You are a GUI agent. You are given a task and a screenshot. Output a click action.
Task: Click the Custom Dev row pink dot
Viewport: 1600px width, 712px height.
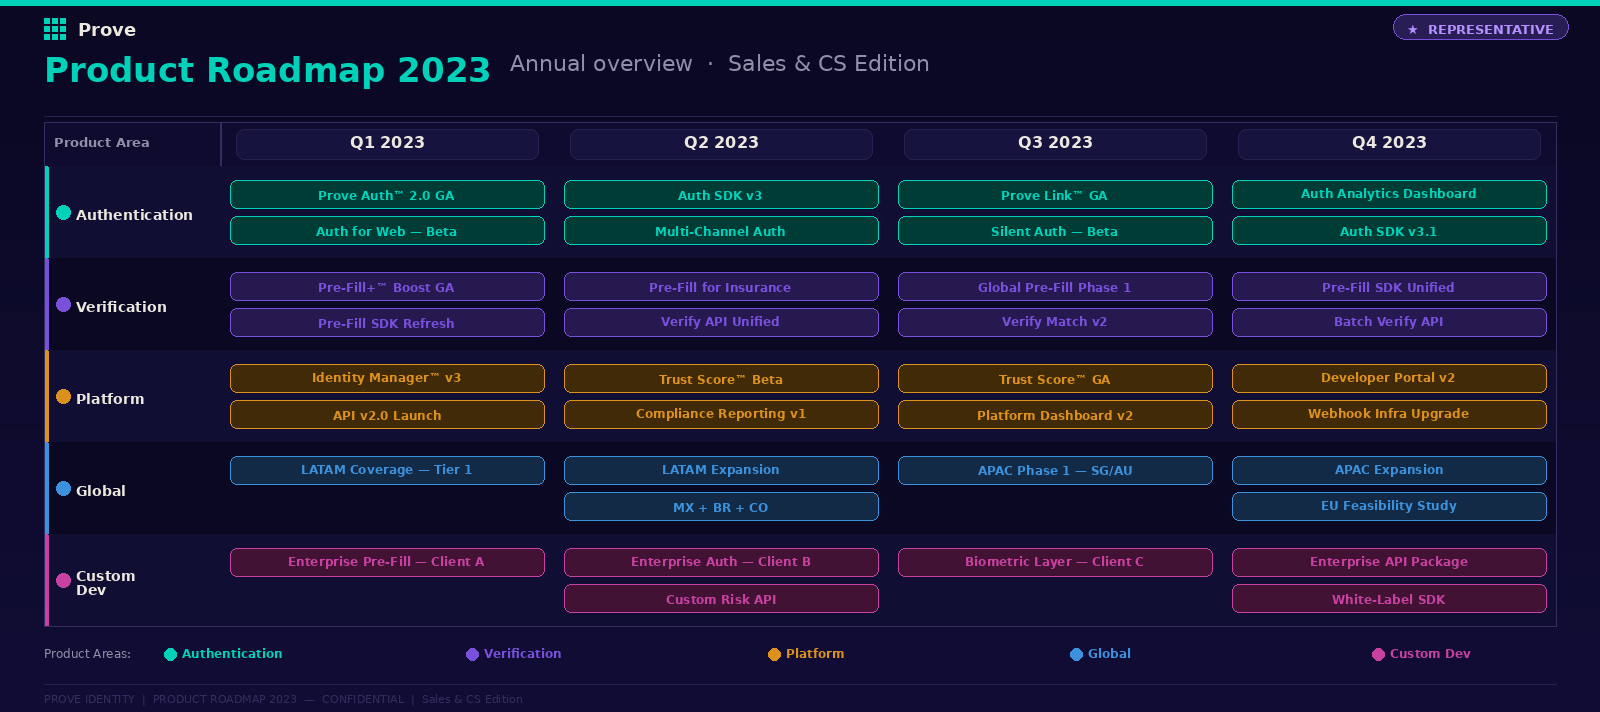click(x=63, y=581)
